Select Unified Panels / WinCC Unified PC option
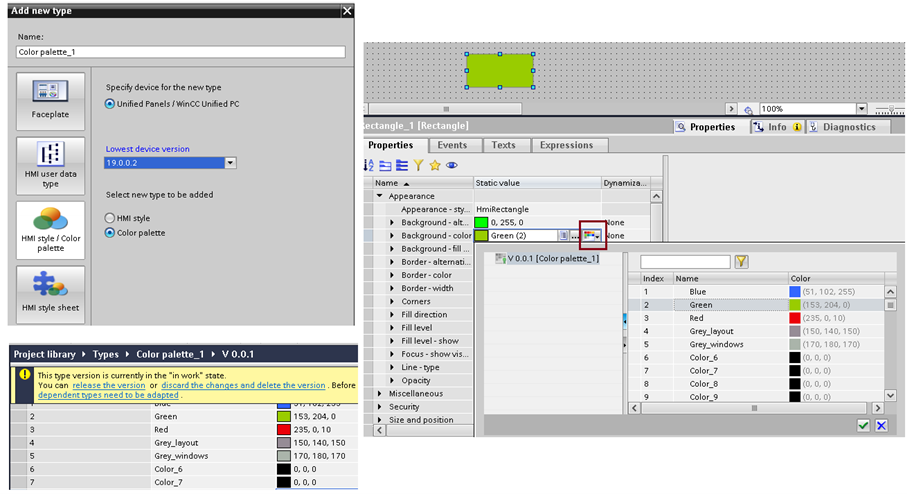 pos(111,104)
